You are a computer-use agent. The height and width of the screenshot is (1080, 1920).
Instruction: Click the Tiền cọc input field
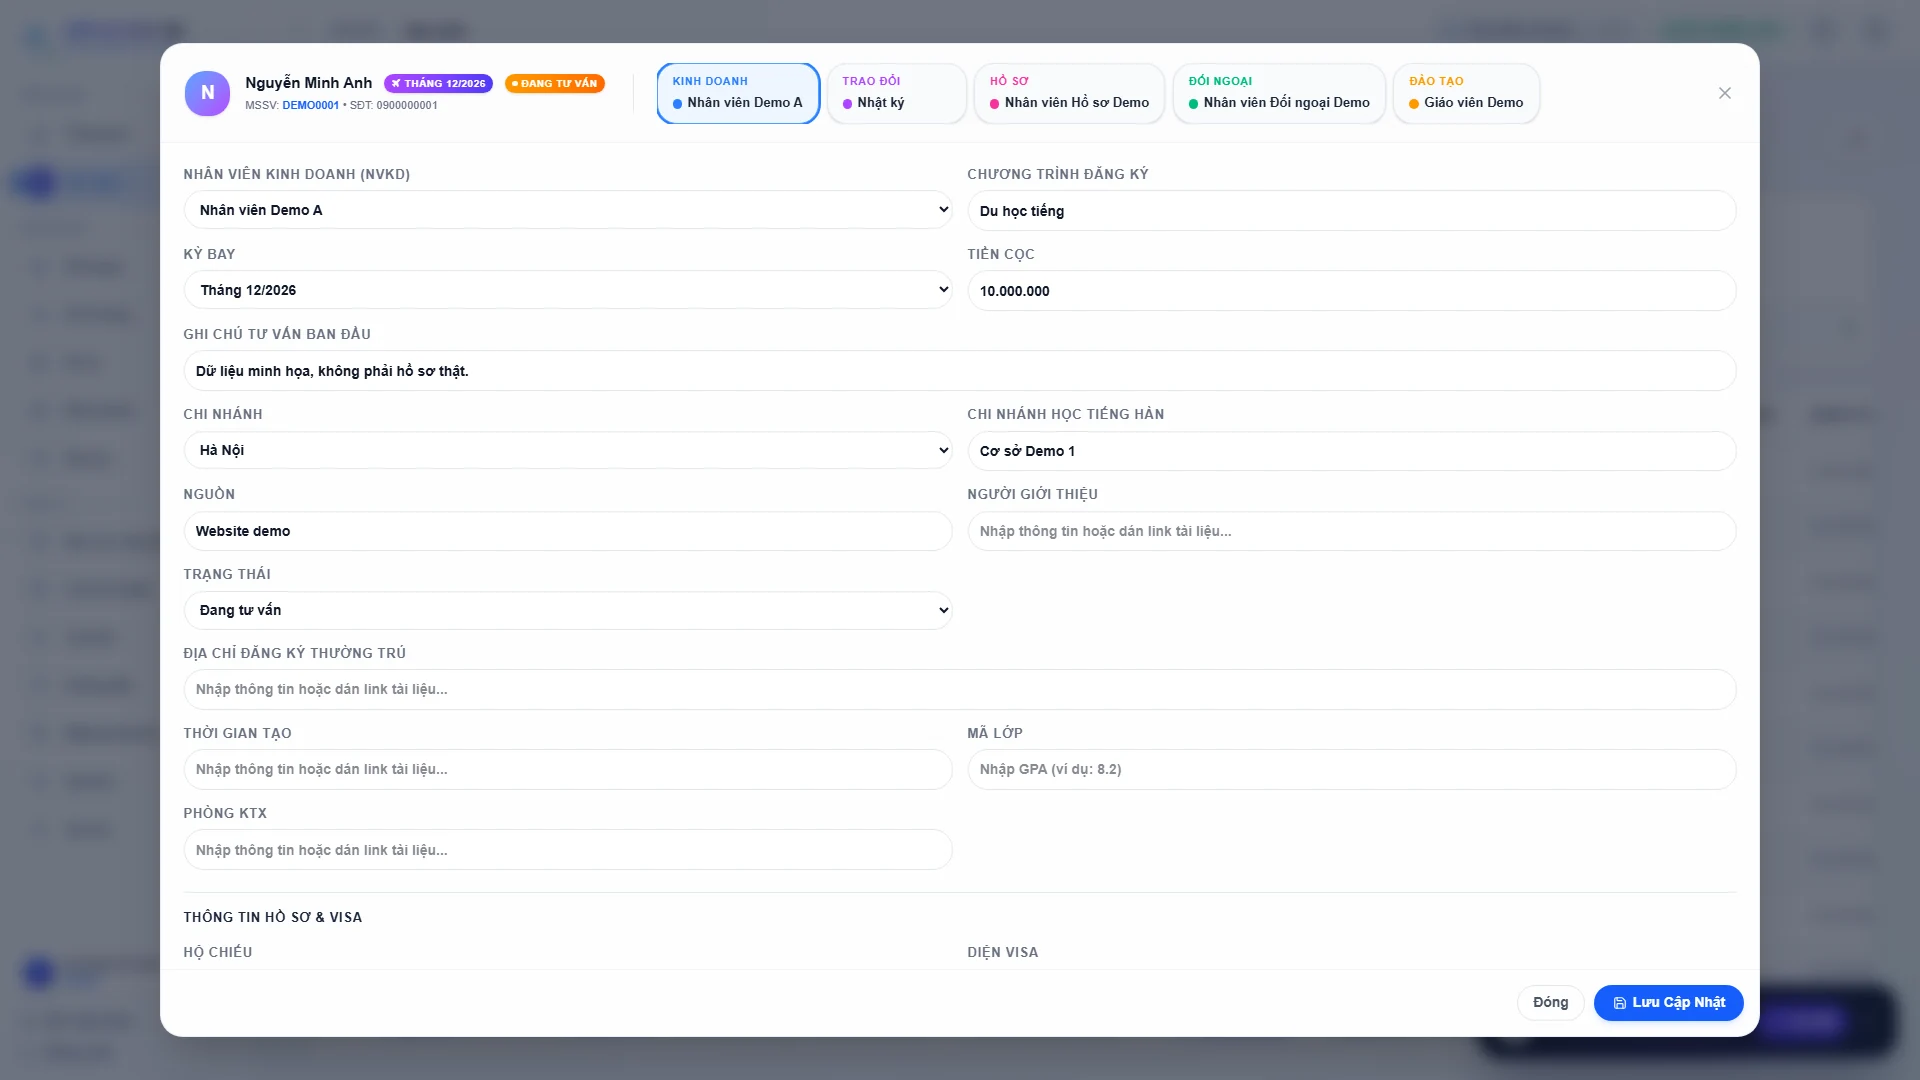pos(1352,291)
